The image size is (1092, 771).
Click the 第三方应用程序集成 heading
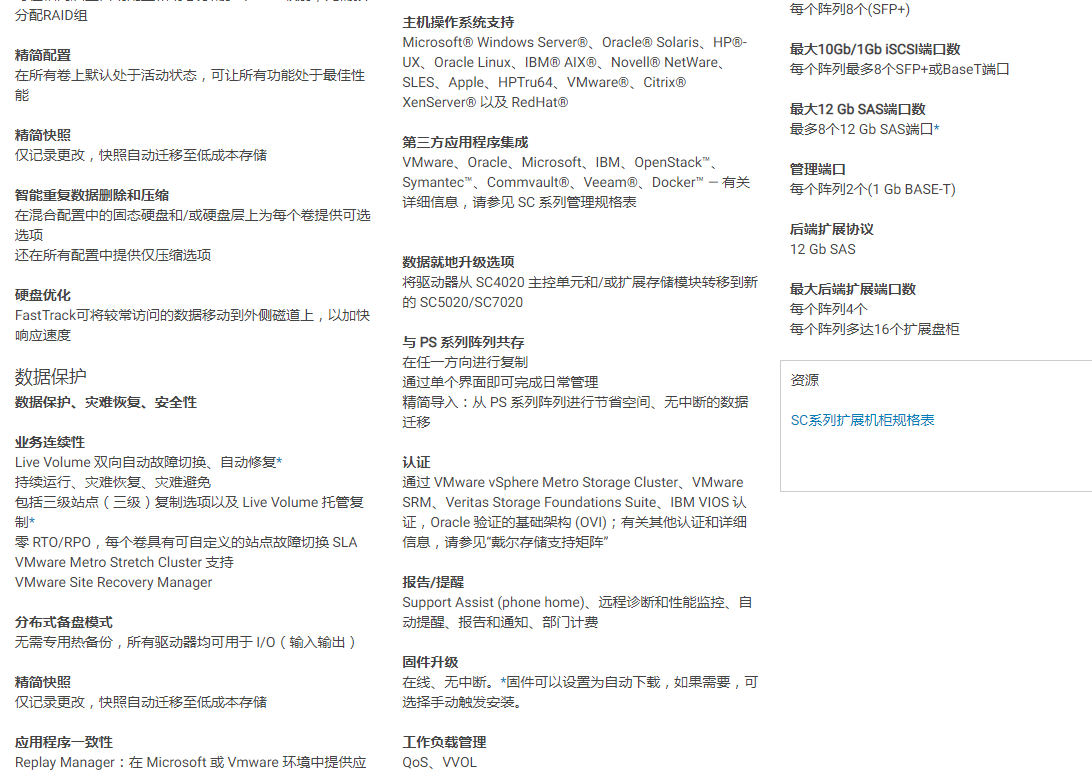(465, 142)
